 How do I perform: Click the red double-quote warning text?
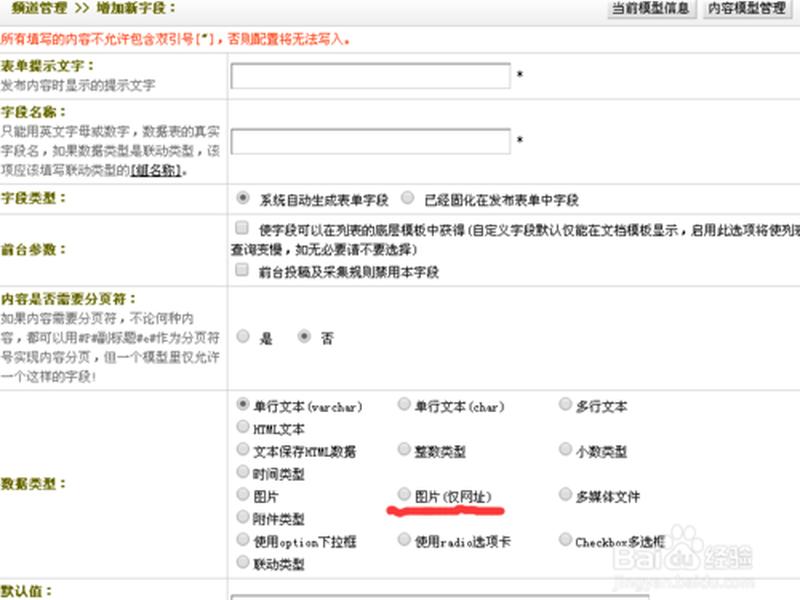176,39
